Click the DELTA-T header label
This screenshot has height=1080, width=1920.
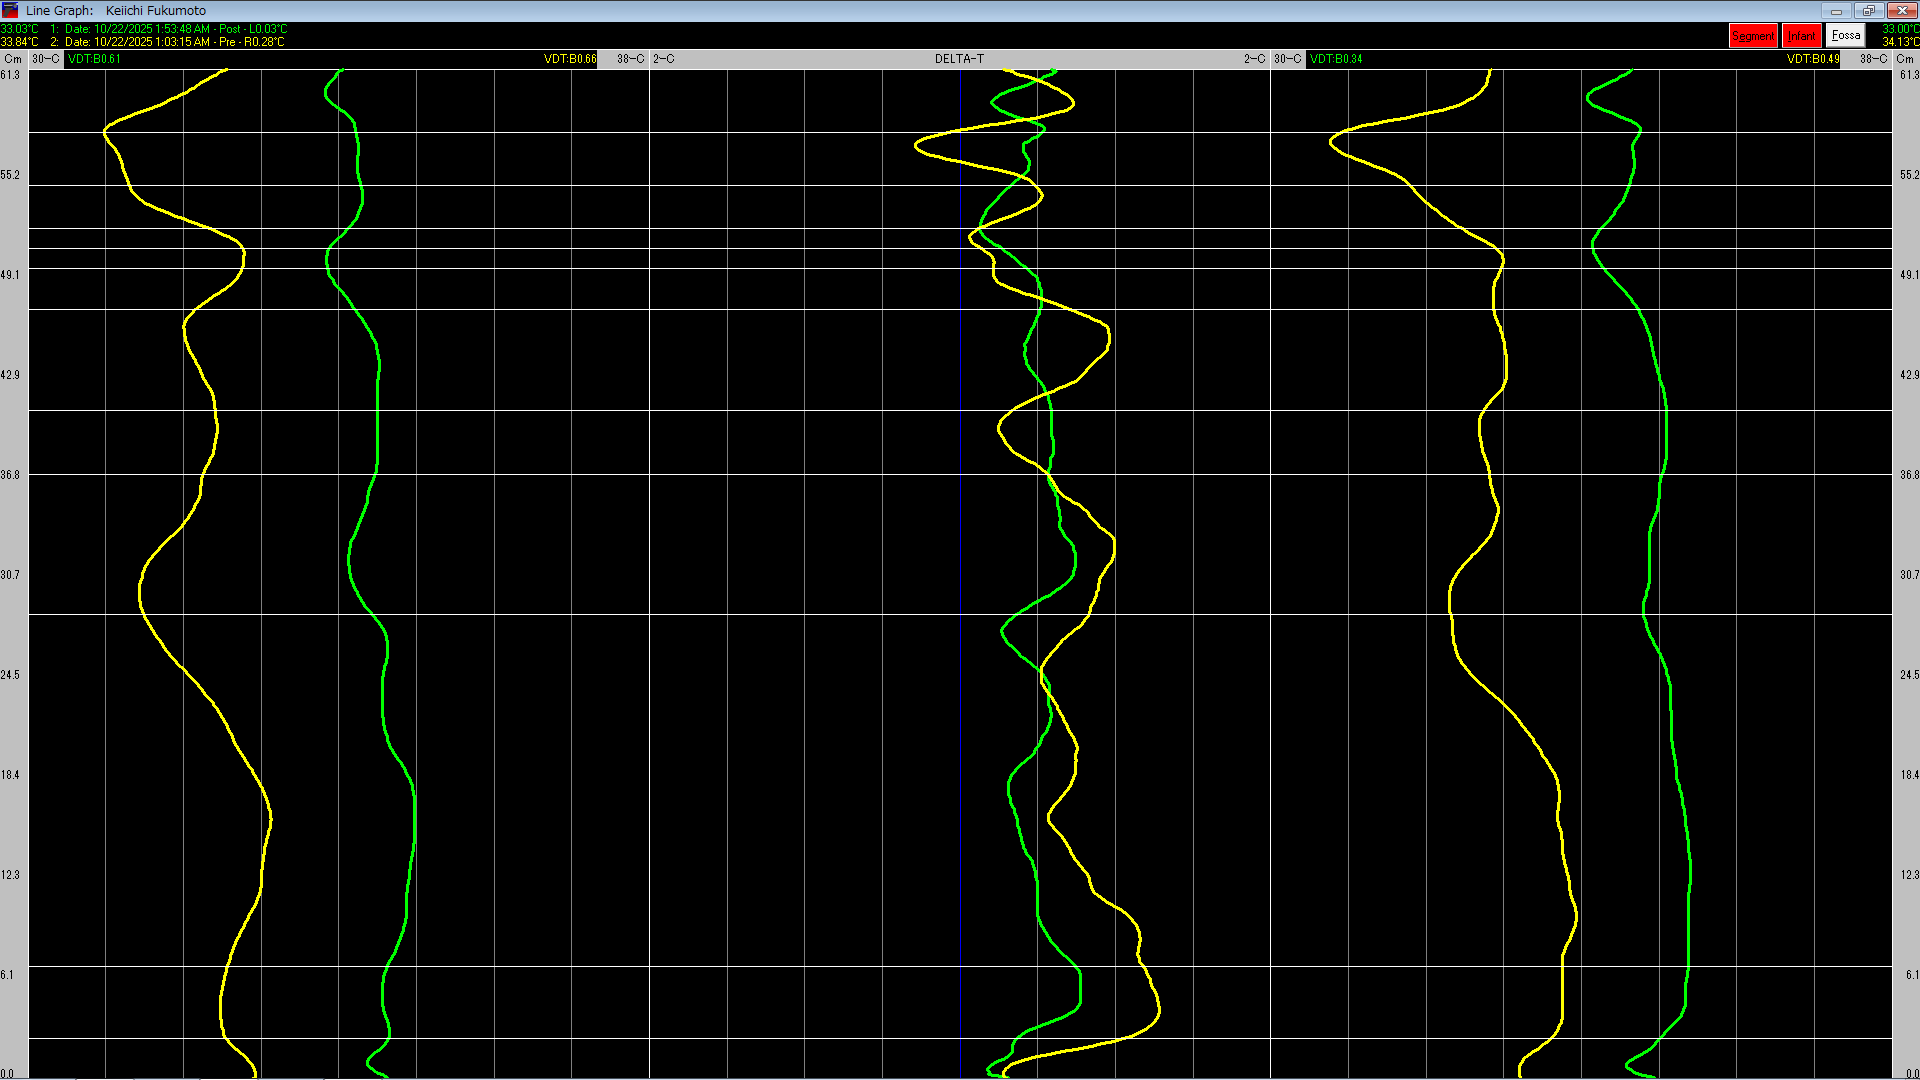coord(960,59)
